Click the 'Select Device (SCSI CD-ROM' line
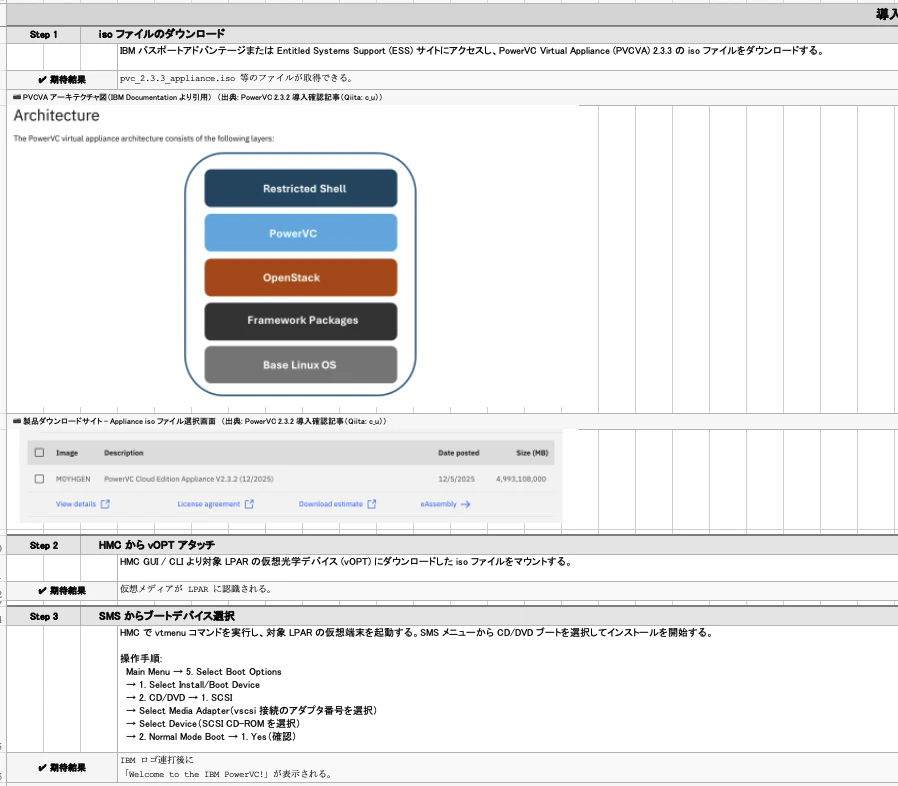The width and height of the screenshot is (898, 786). pyautogui.click(x=212, y=724)
